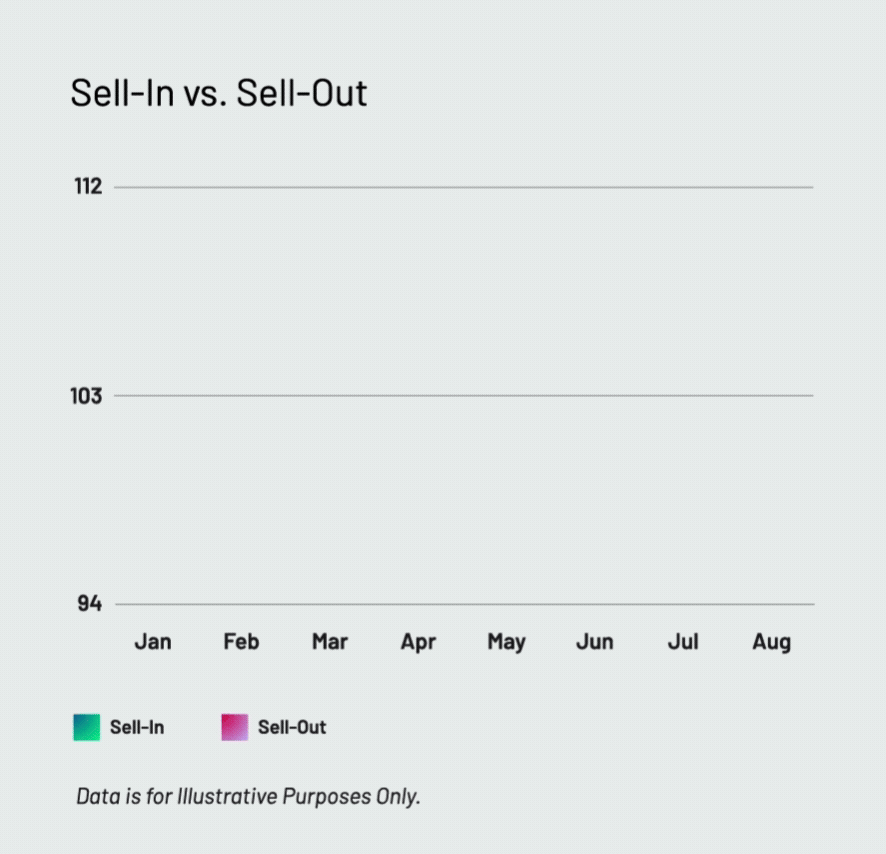Screen dimensions: 886x854
Task: Click the top gridline at 112
Action: (x=464, y=187)
